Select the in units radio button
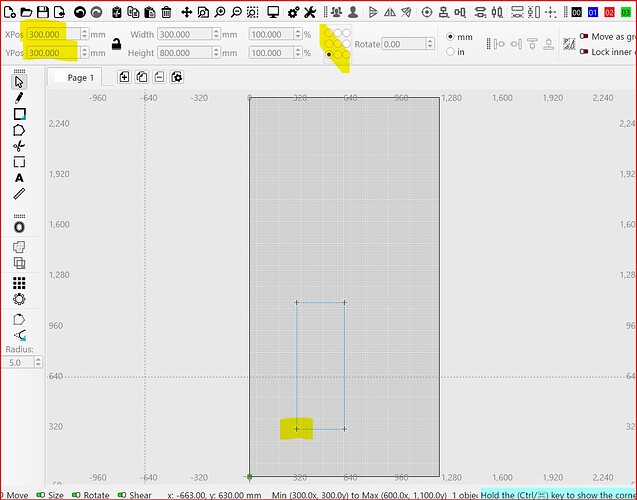 [x=450, y=52]
